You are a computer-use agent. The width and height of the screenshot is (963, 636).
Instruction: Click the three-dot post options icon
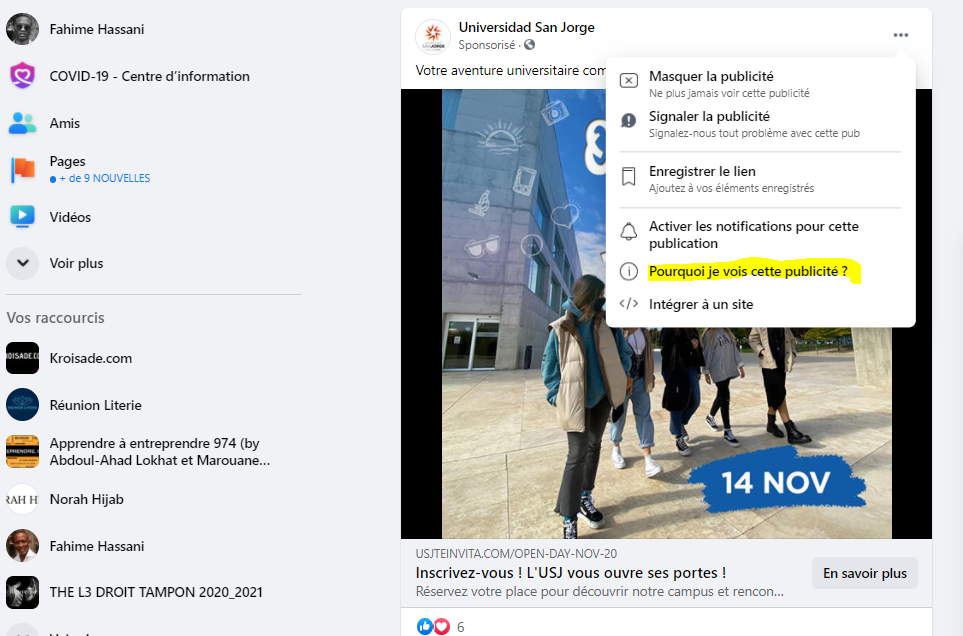901,35
